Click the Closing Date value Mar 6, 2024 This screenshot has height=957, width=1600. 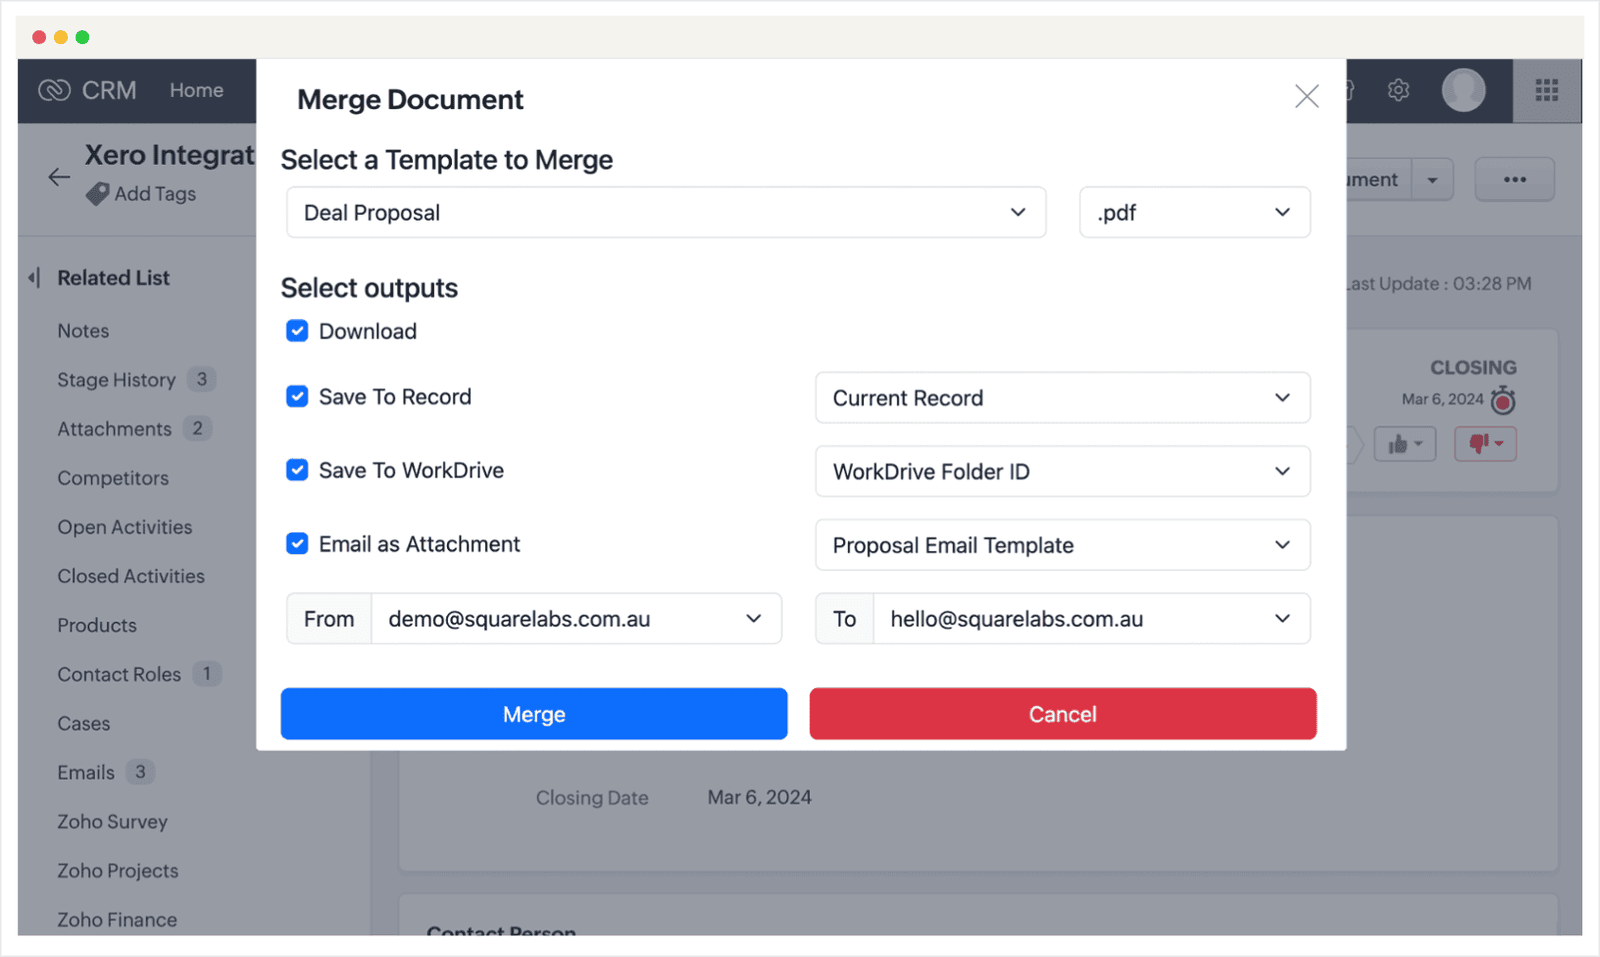(x=759, y=797)
